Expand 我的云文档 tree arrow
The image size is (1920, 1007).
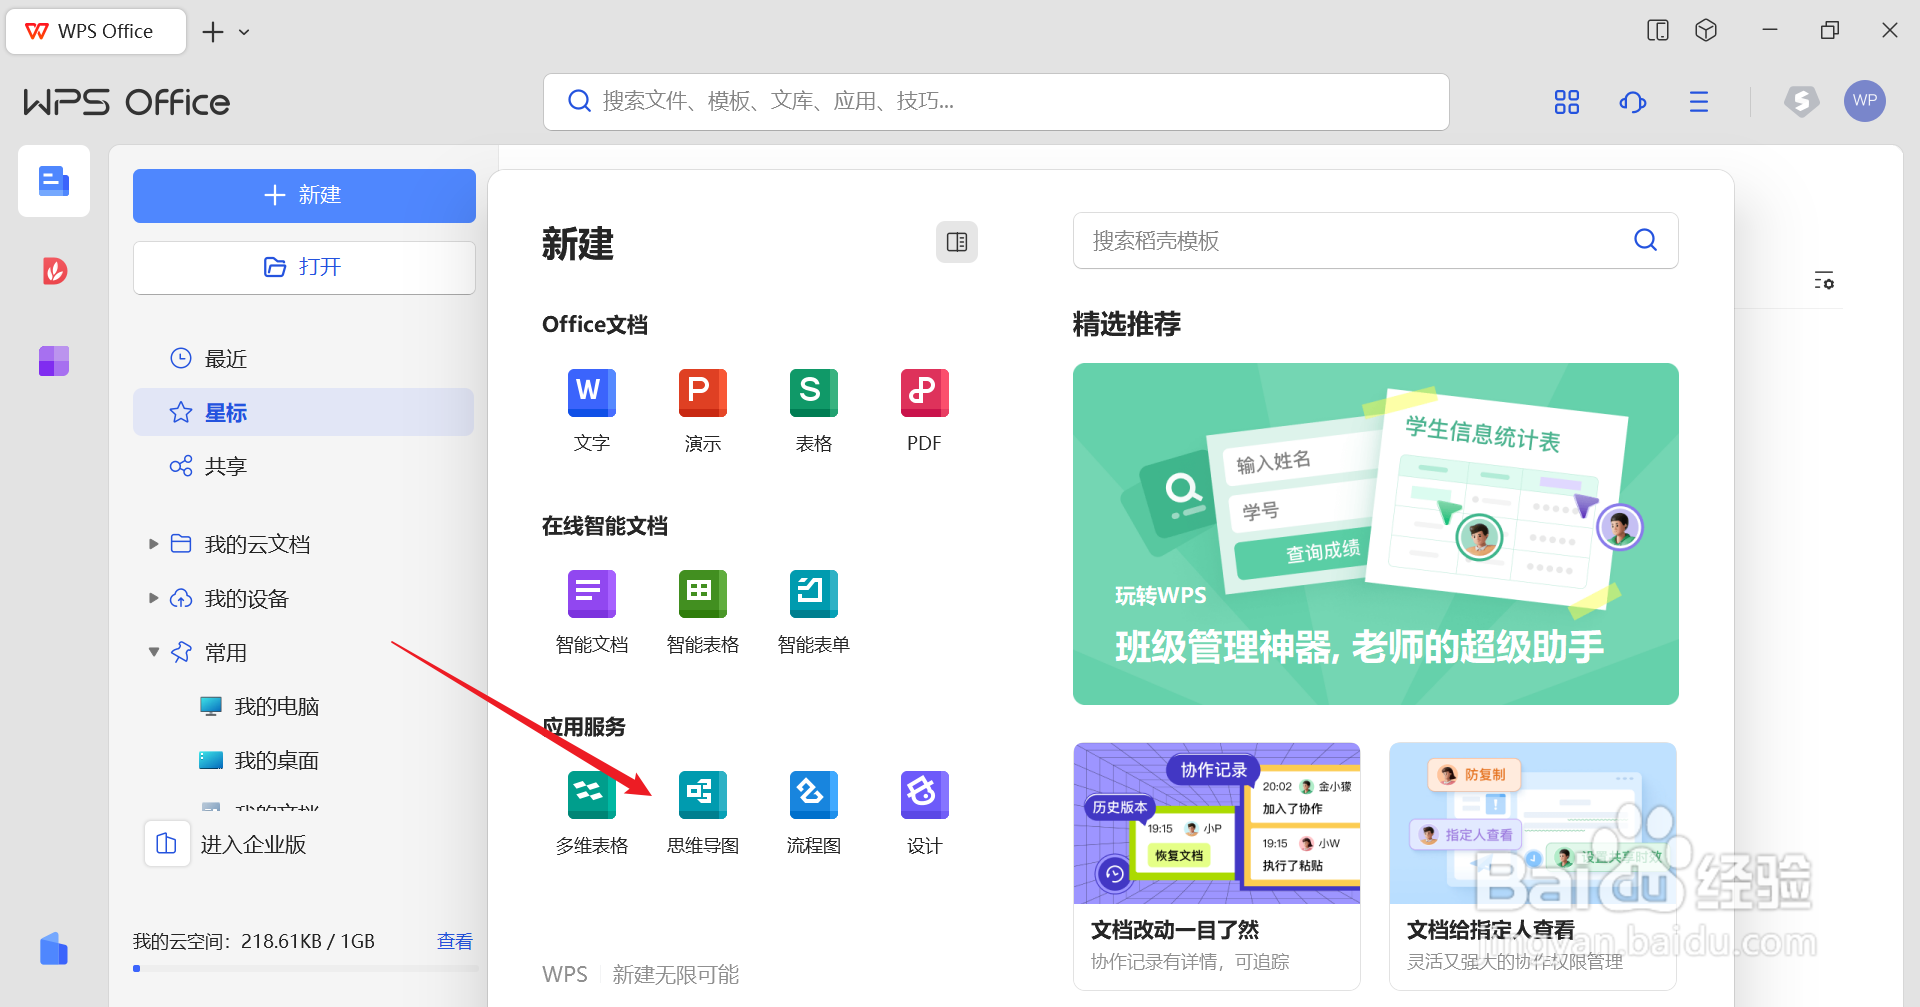coord(154,544)
